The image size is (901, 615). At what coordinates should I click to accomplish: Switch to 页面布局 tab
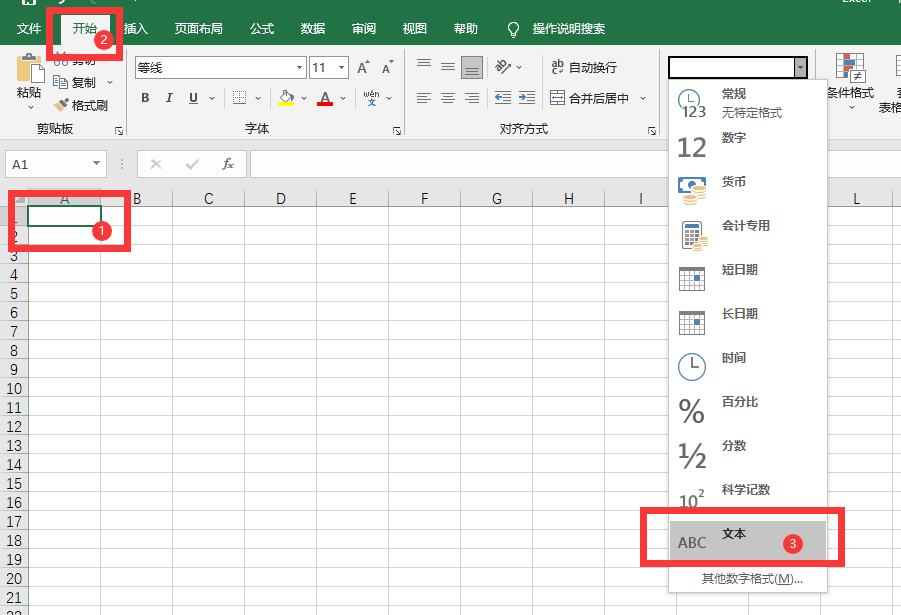[x=198, y=28]
